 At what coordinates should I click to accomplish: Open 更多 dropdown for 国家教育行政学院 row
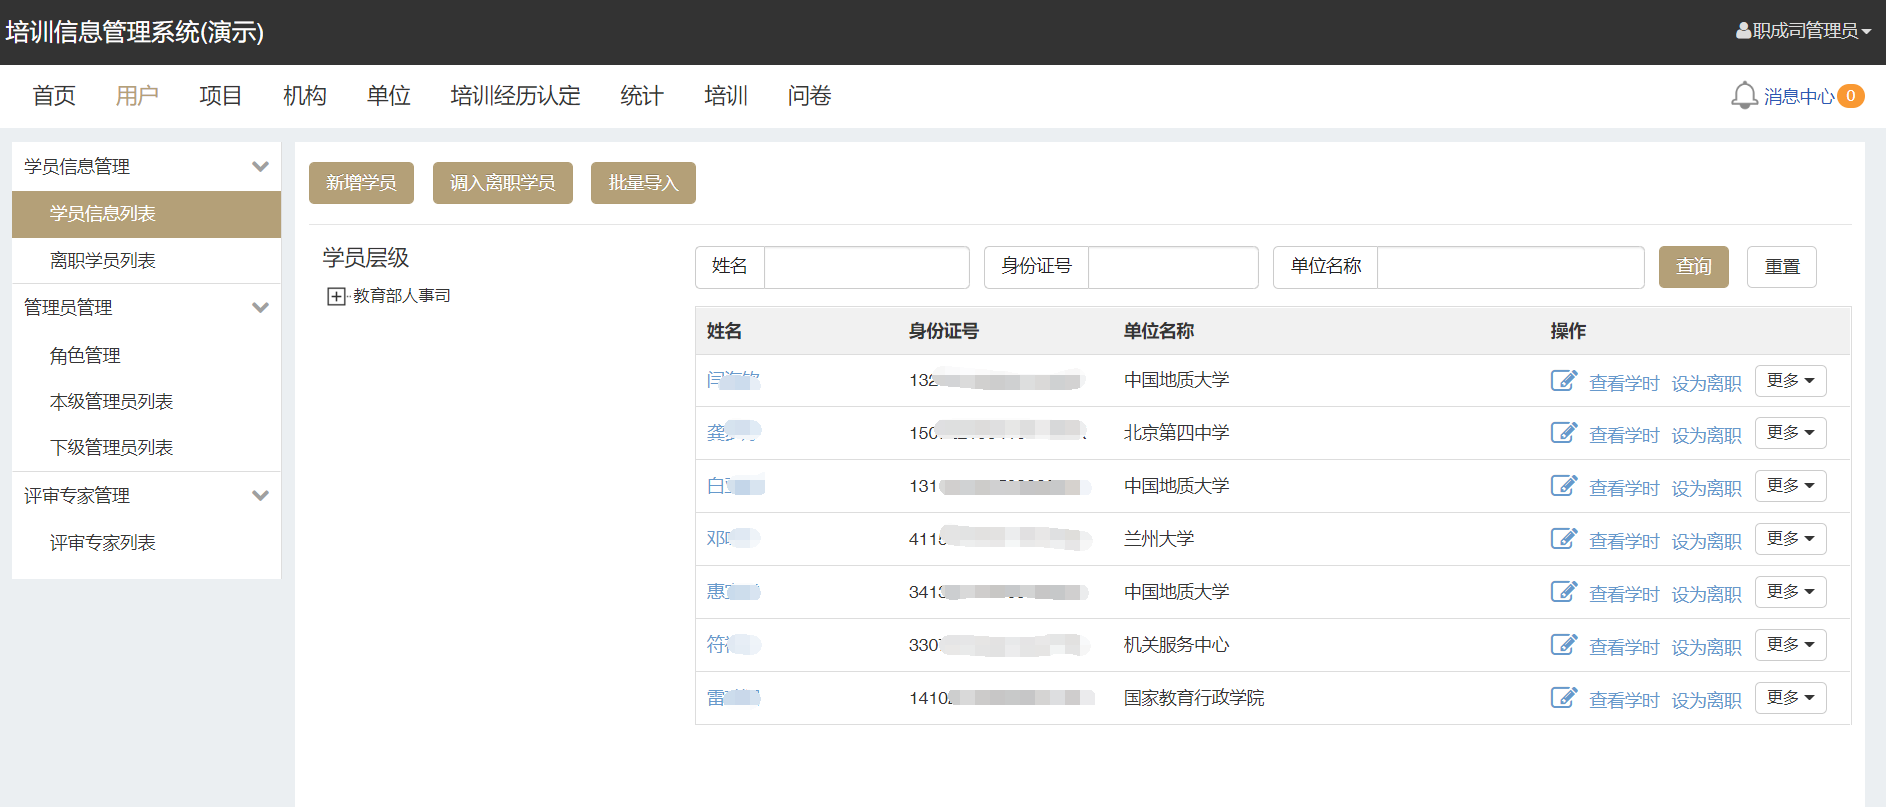pos(1791,698)
